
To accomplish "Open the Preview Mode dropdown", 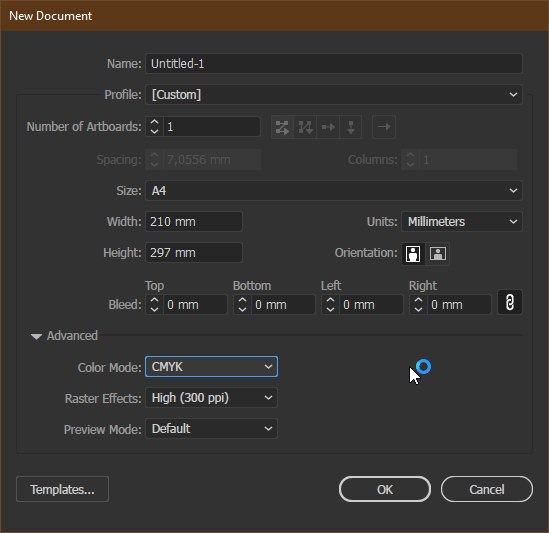I will (211, 429).
